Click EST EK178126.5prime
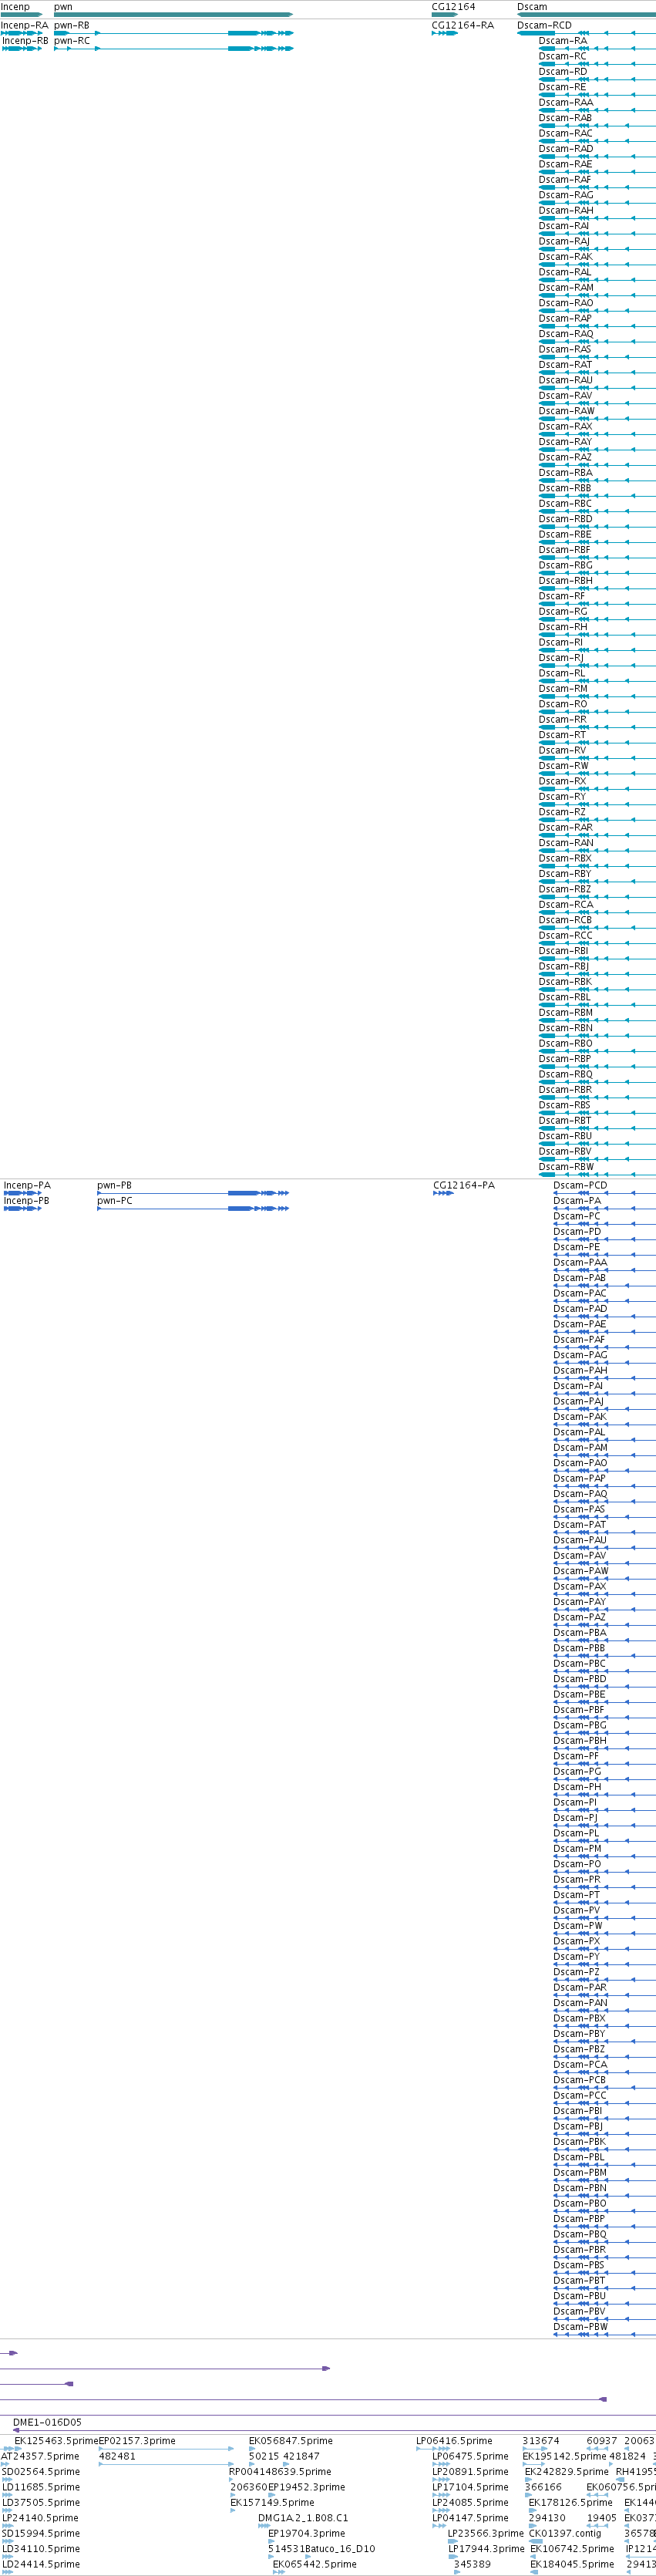Image resolution: width=656 pixels, height=2576 pixels. point(570,2503)
